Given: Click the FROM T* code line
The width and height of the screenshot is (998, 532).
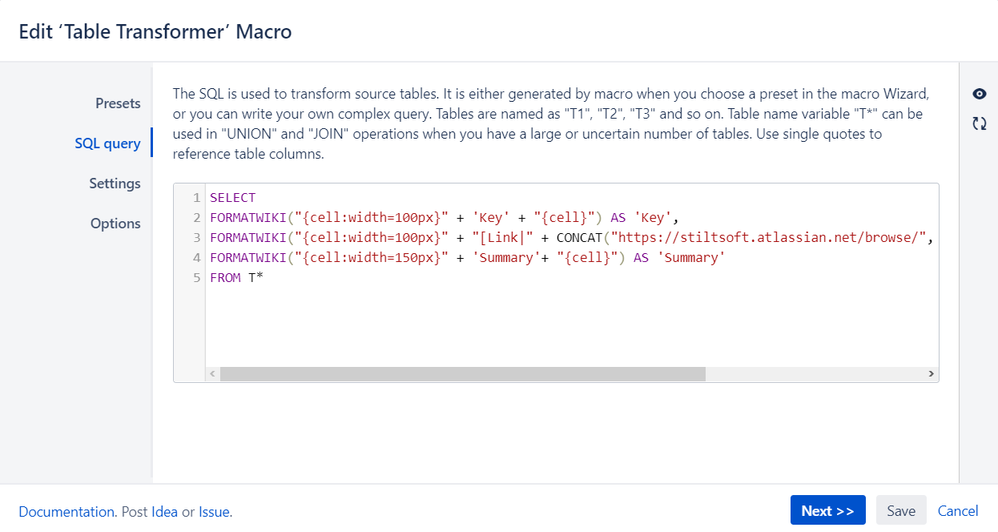Looking at the screenshot, I should click(237, 278).
